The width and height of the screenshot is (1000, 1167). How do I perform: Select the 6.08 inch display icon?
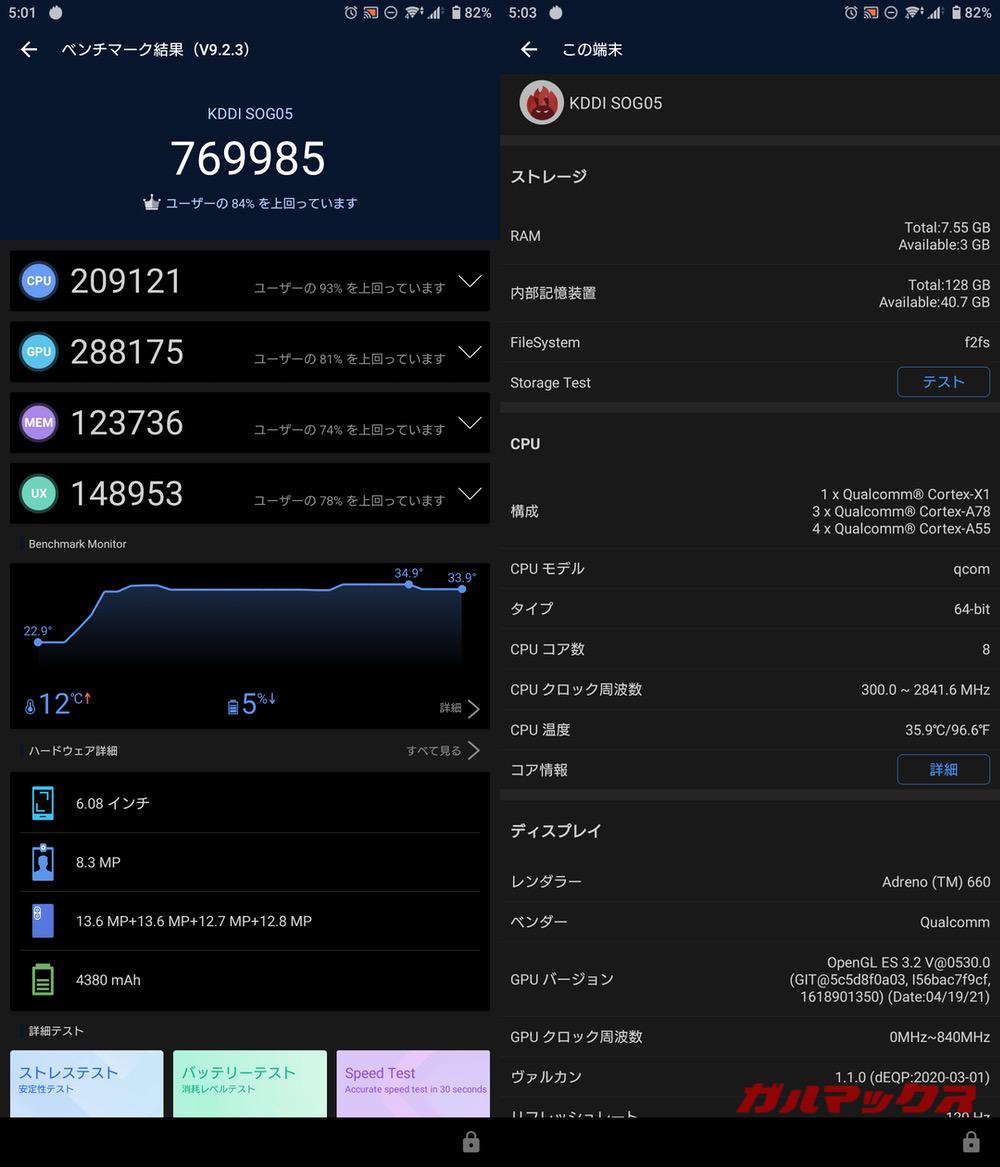click(42, 803)
